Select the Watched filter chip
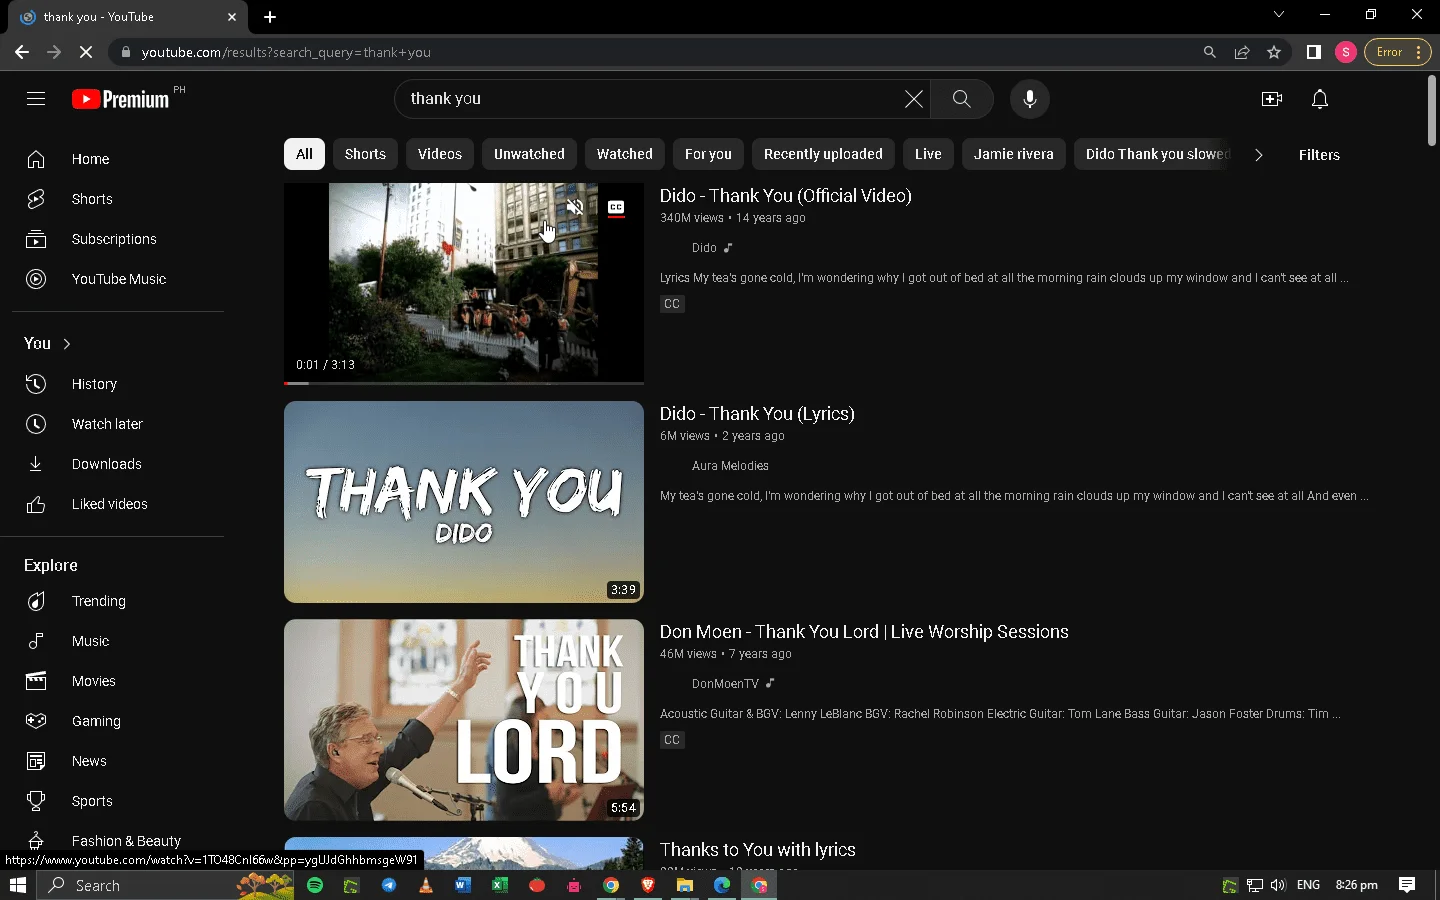The image size is (1440, 900). 625,154
